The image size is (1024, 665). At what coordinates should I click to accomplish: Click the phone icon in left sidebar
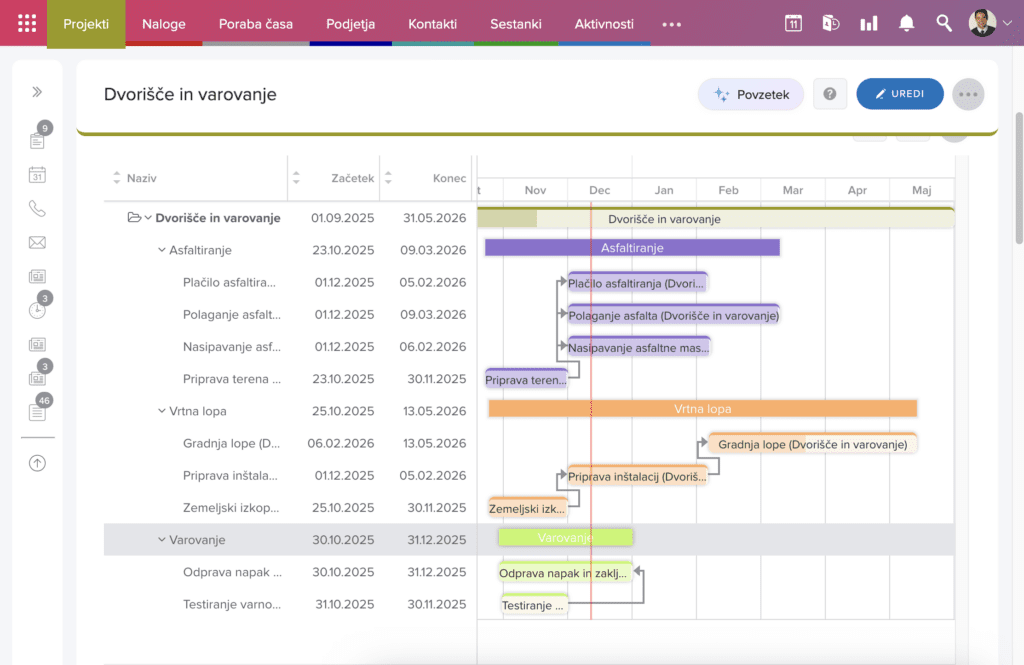tap(37, 209)
